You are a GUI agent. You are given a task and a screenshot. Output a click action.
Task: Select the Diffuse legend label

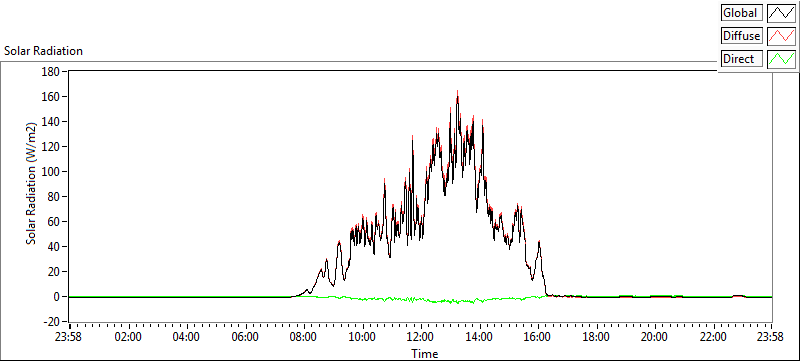[x=742, y=36]
